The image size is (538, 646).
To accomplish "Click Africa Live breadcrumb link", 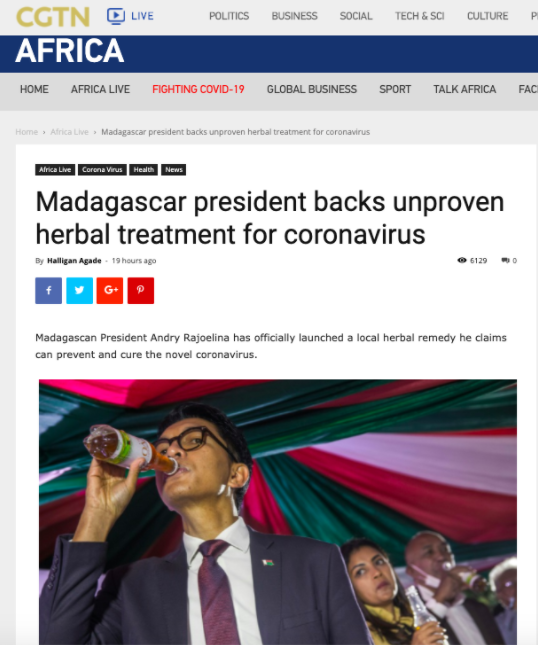I will (x=69, y=132).
